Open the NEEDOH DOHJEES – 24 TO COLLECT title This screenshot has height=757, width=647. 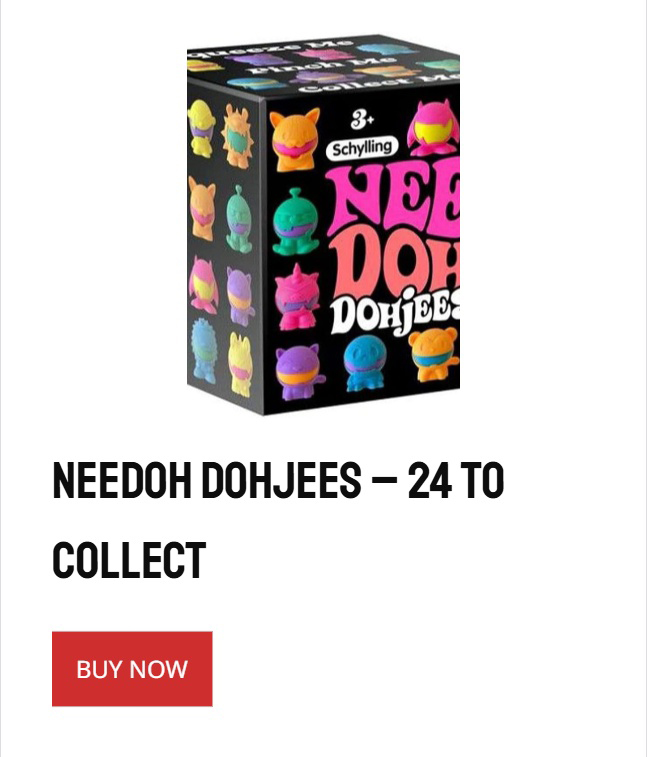click(x=278, y=520)
